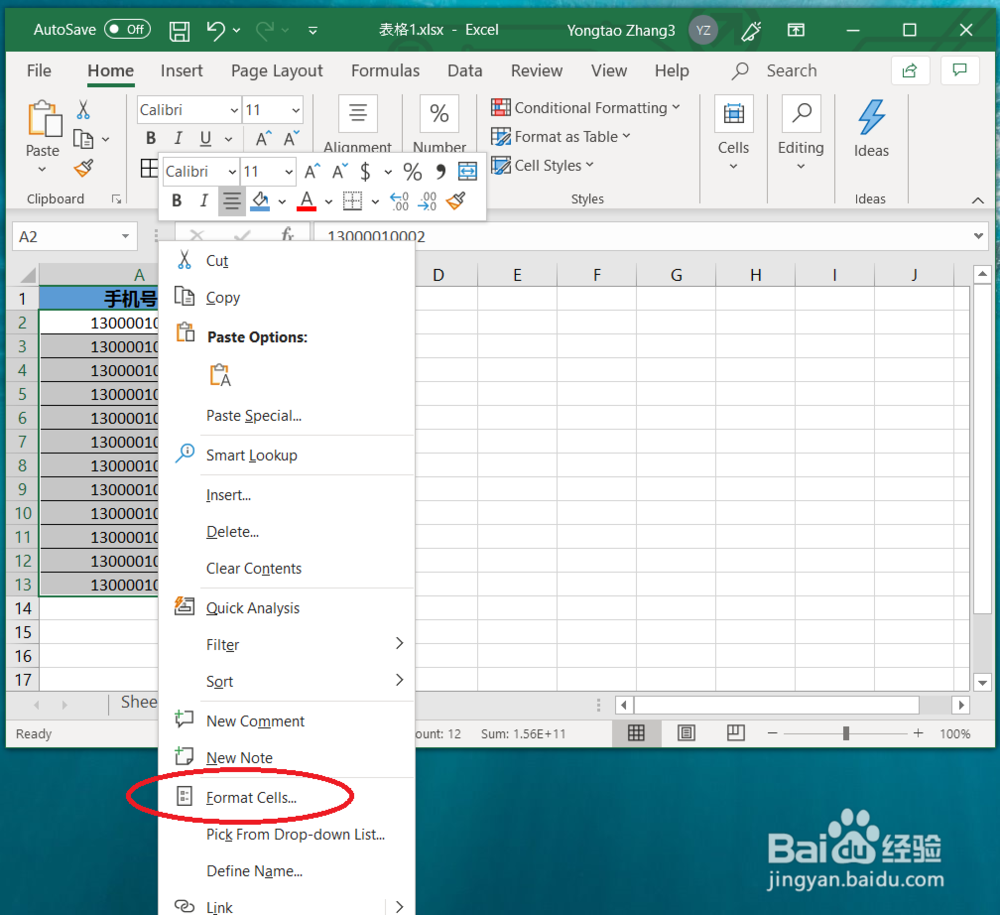Image resolution: width=1000 pixels, height=915 pixels.
Task: Select the Increase Font Size icon
Action: click(x=312, y=170)
